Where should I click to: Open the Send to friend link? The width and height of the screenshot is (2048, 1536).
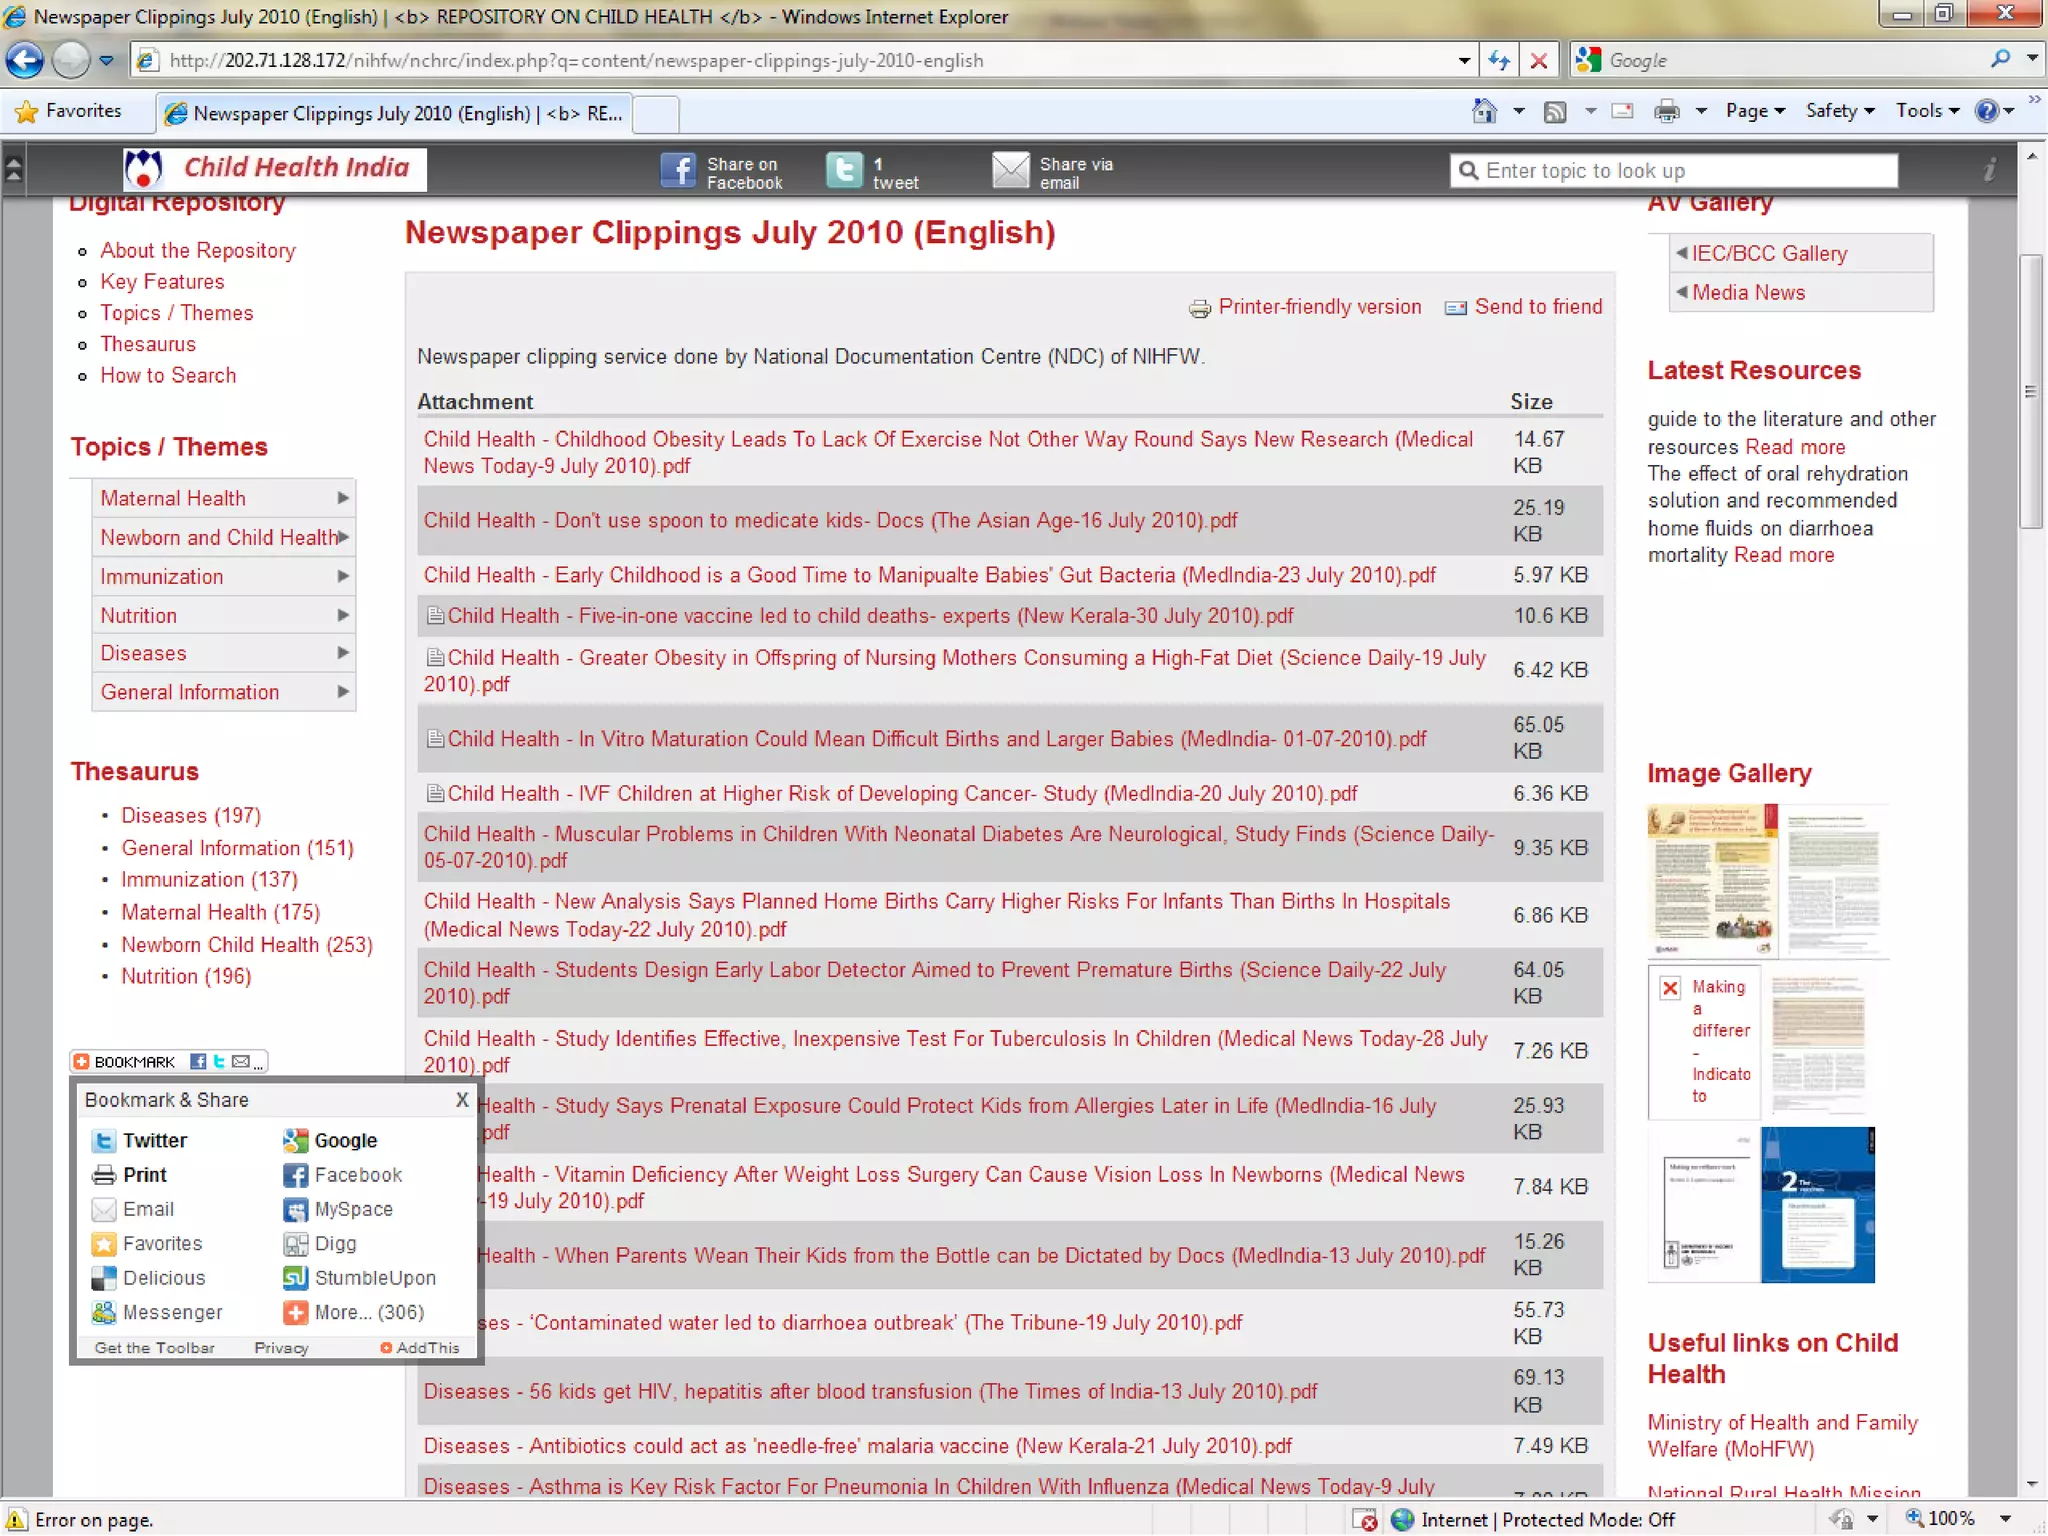coord(1537,307)
